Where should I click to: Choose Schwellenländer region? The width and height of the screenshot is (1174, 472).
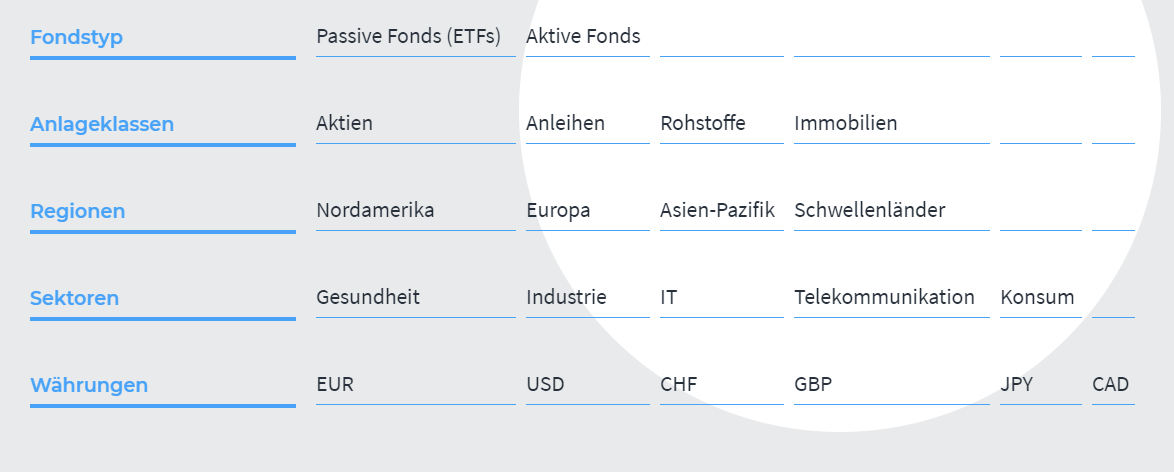pyautogui.click(x=869, y=210)
